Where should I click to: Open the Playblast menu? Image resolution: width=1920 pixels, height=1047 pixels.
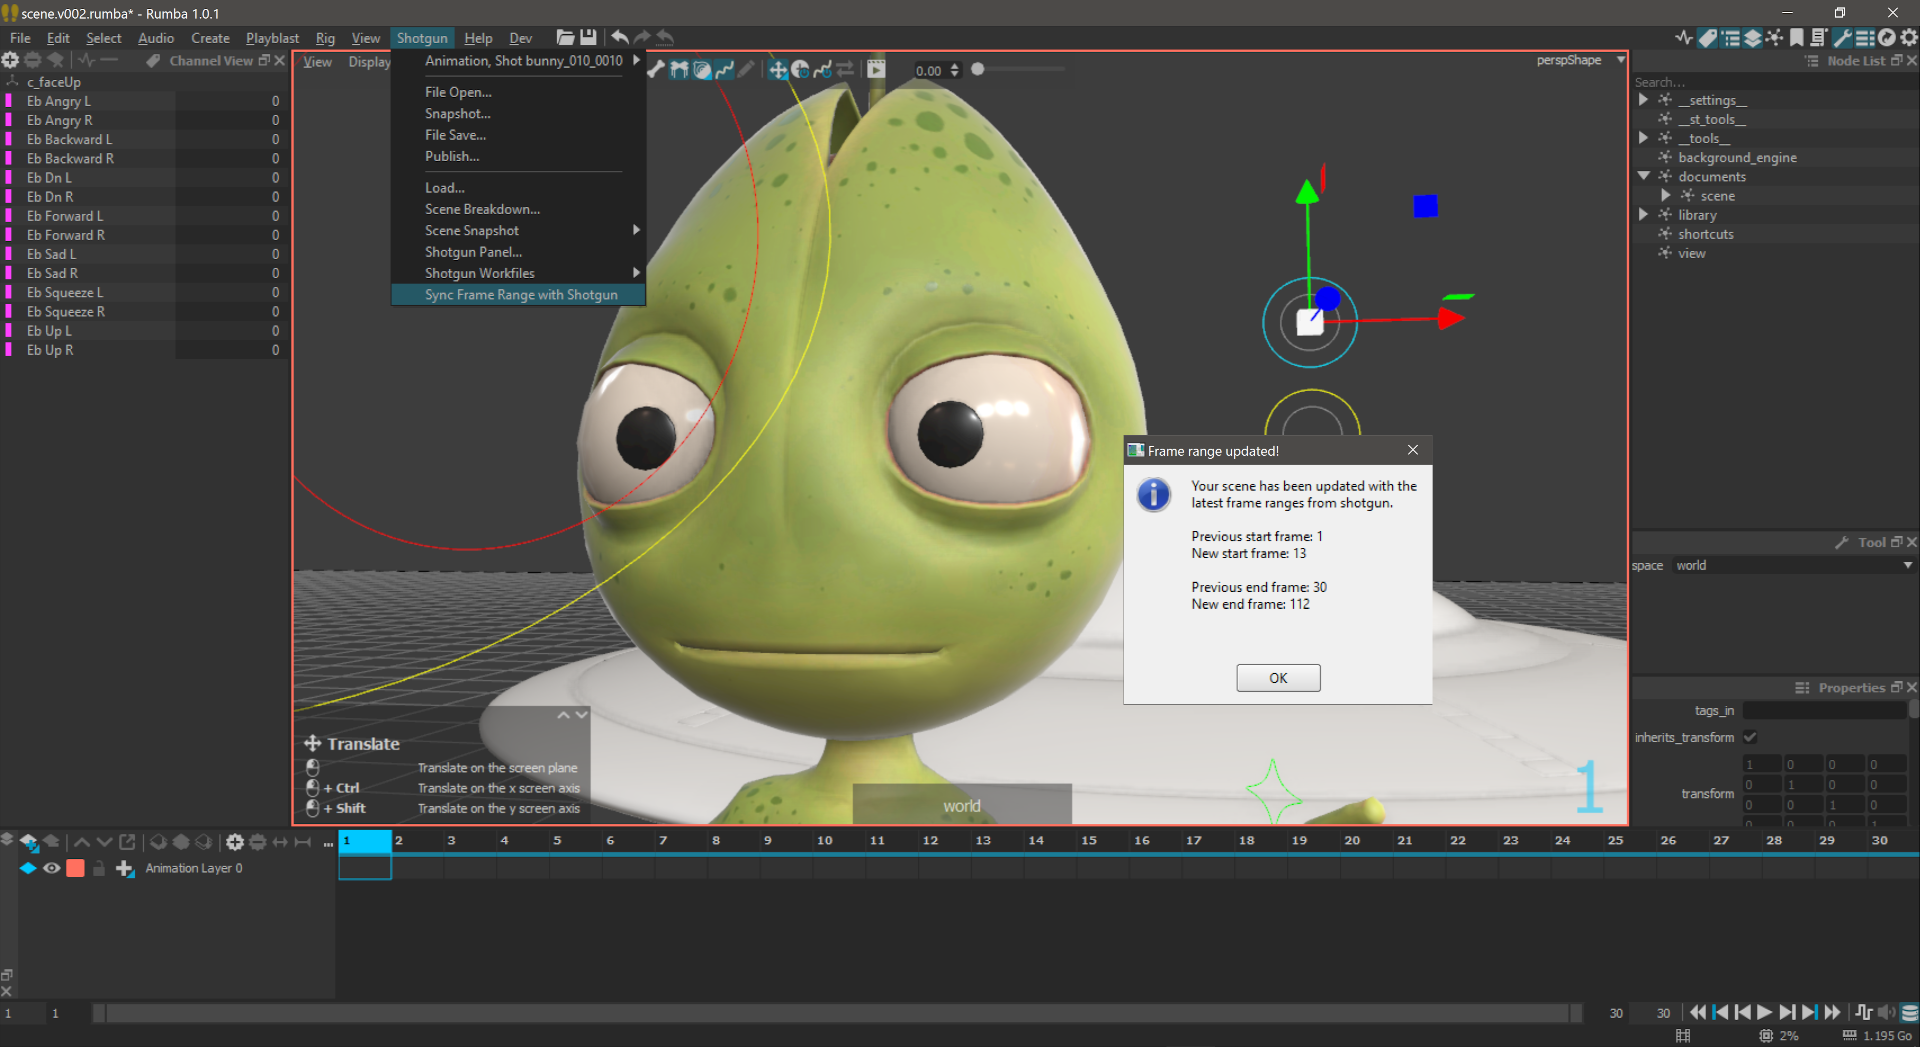click(x=272, y=38)
